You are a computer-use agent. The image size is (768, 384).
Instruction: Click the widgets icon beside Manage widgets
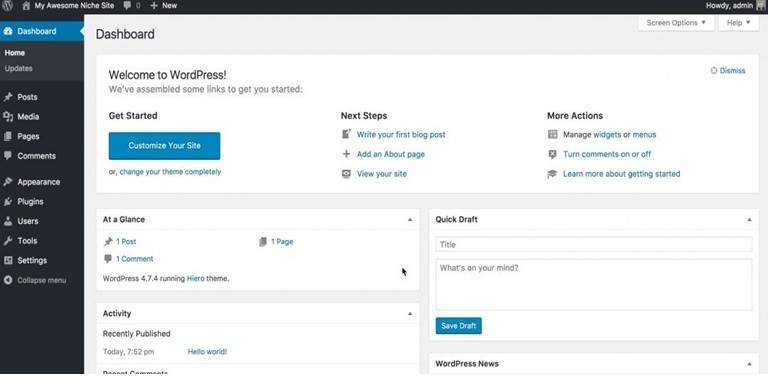pos(552,134)
